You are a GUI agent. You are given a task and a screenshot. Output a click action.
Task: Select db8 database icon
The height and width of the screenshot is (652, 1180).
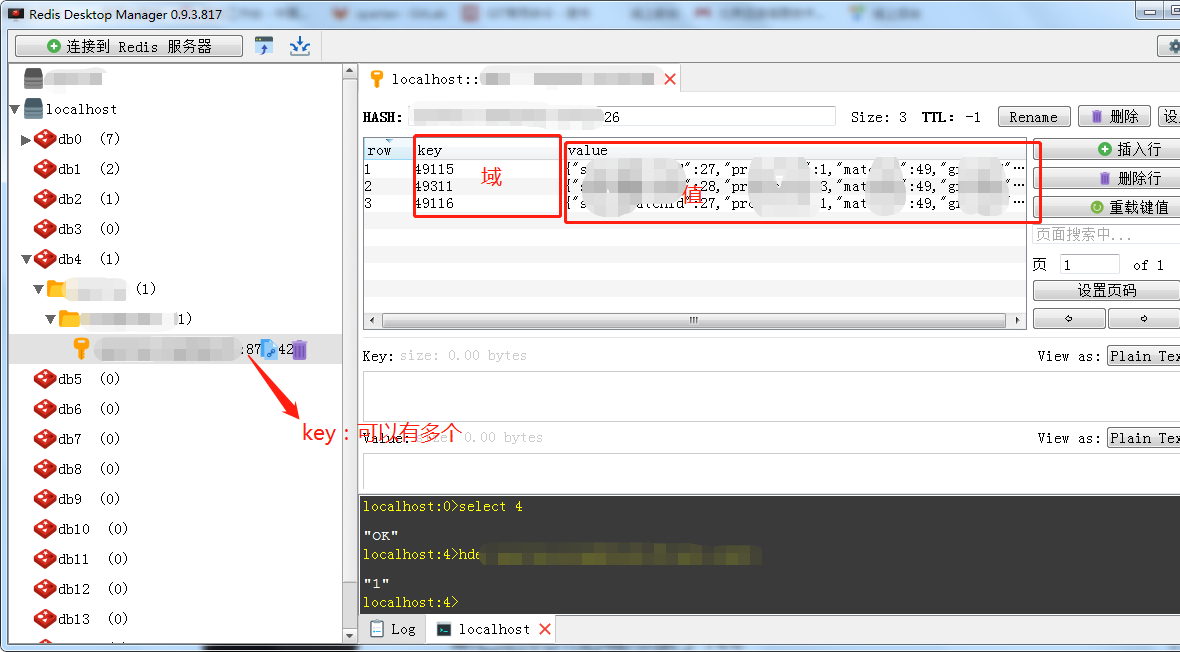pos(45,469)
